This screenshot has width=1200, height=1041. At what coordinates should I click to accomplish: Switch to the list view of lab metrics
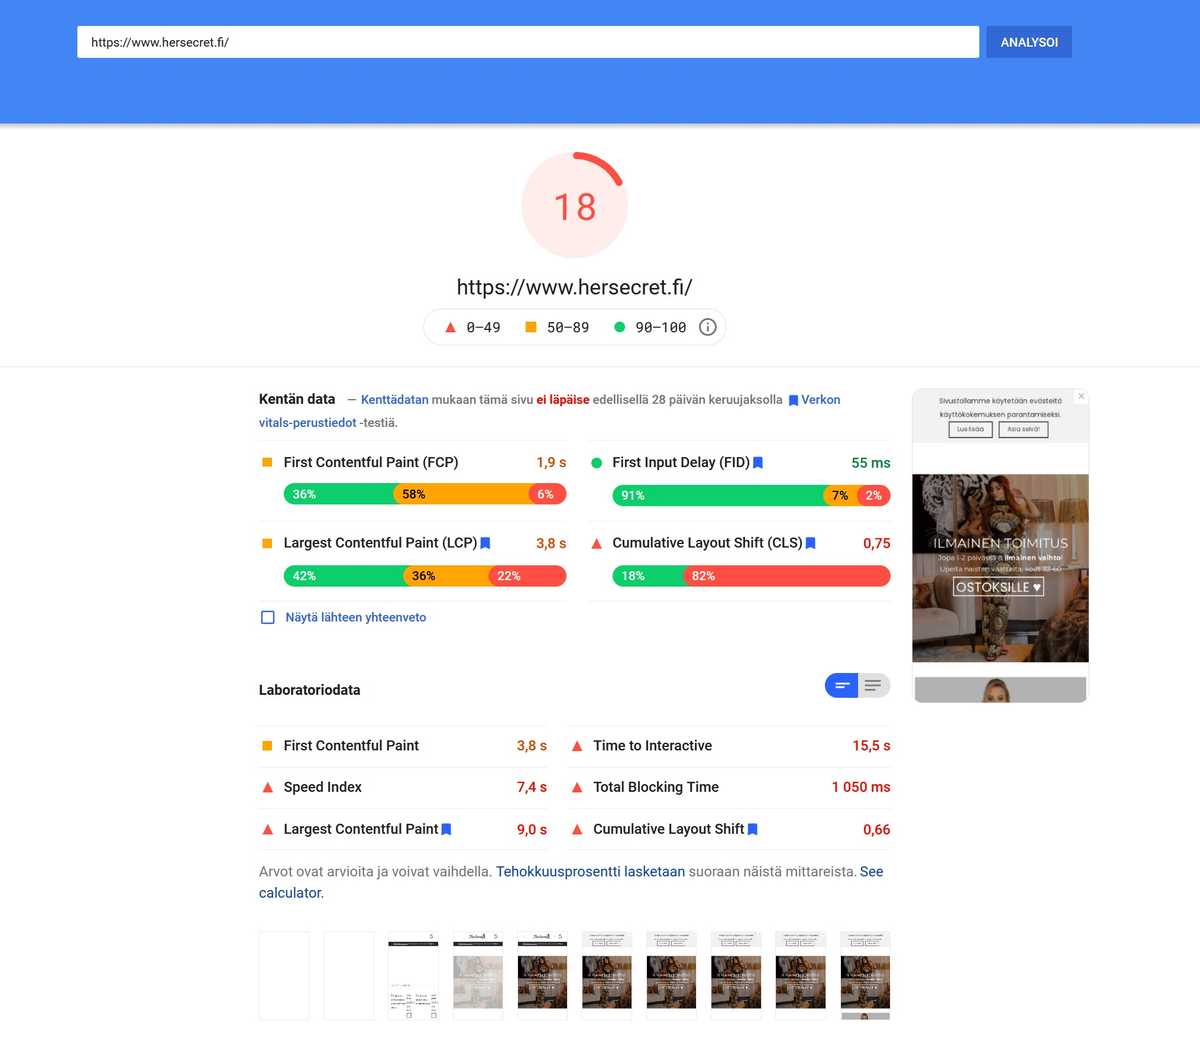coord(872,685)
